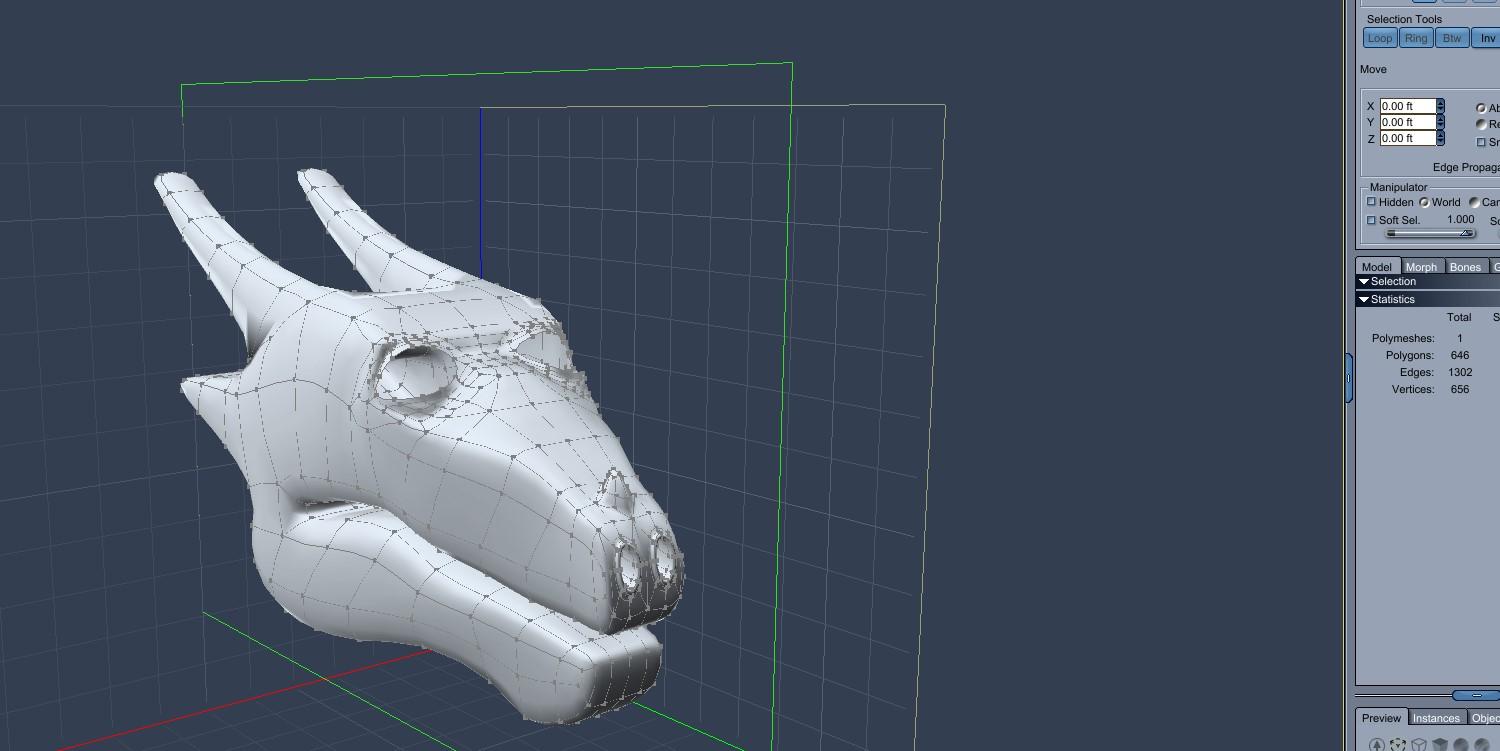
Task: Open the Preview tab
Action: (1381, 718)
